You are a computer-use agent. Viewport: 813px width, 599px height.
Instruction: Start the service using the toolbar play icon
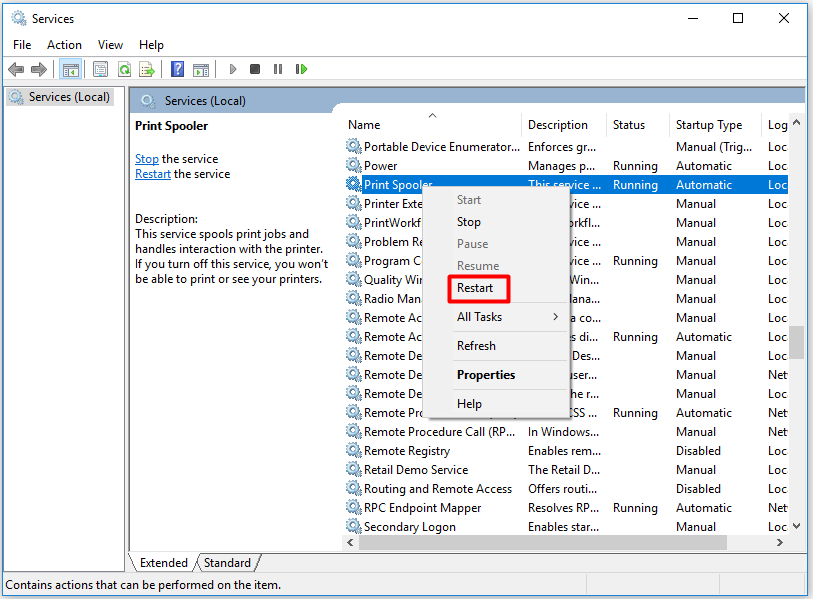232,68
